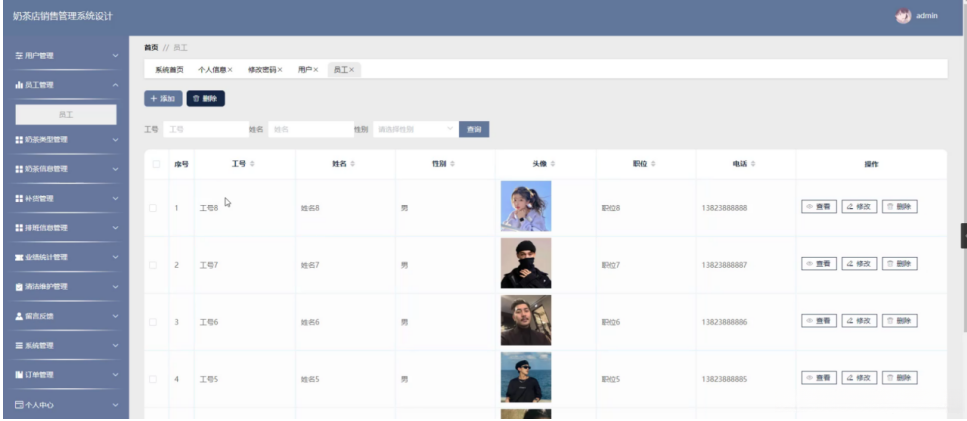The image size is (967, 421).
Task: Open the 系统首页 tab
Action: 169,70
